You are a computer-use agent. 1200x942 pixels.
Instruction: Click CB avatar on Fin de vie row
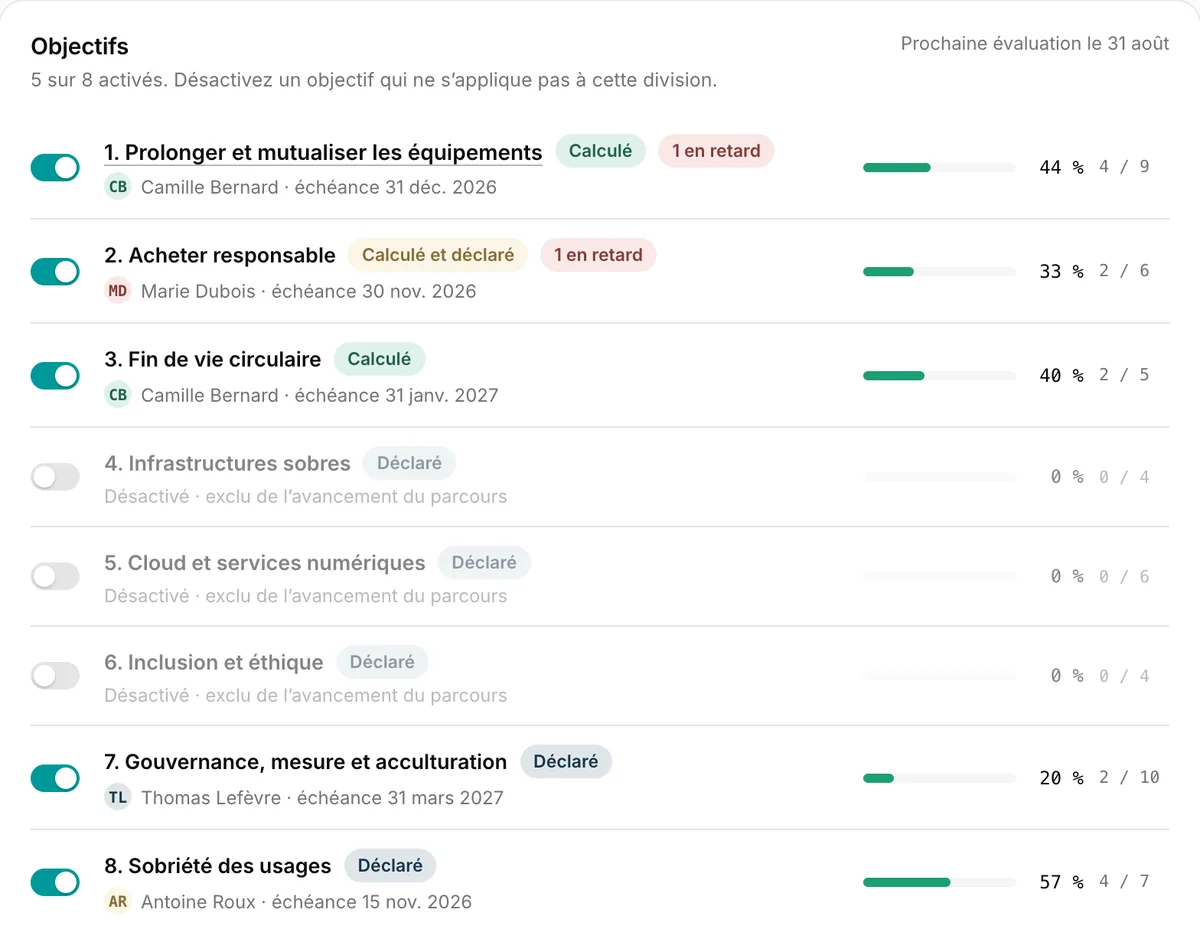118,395
